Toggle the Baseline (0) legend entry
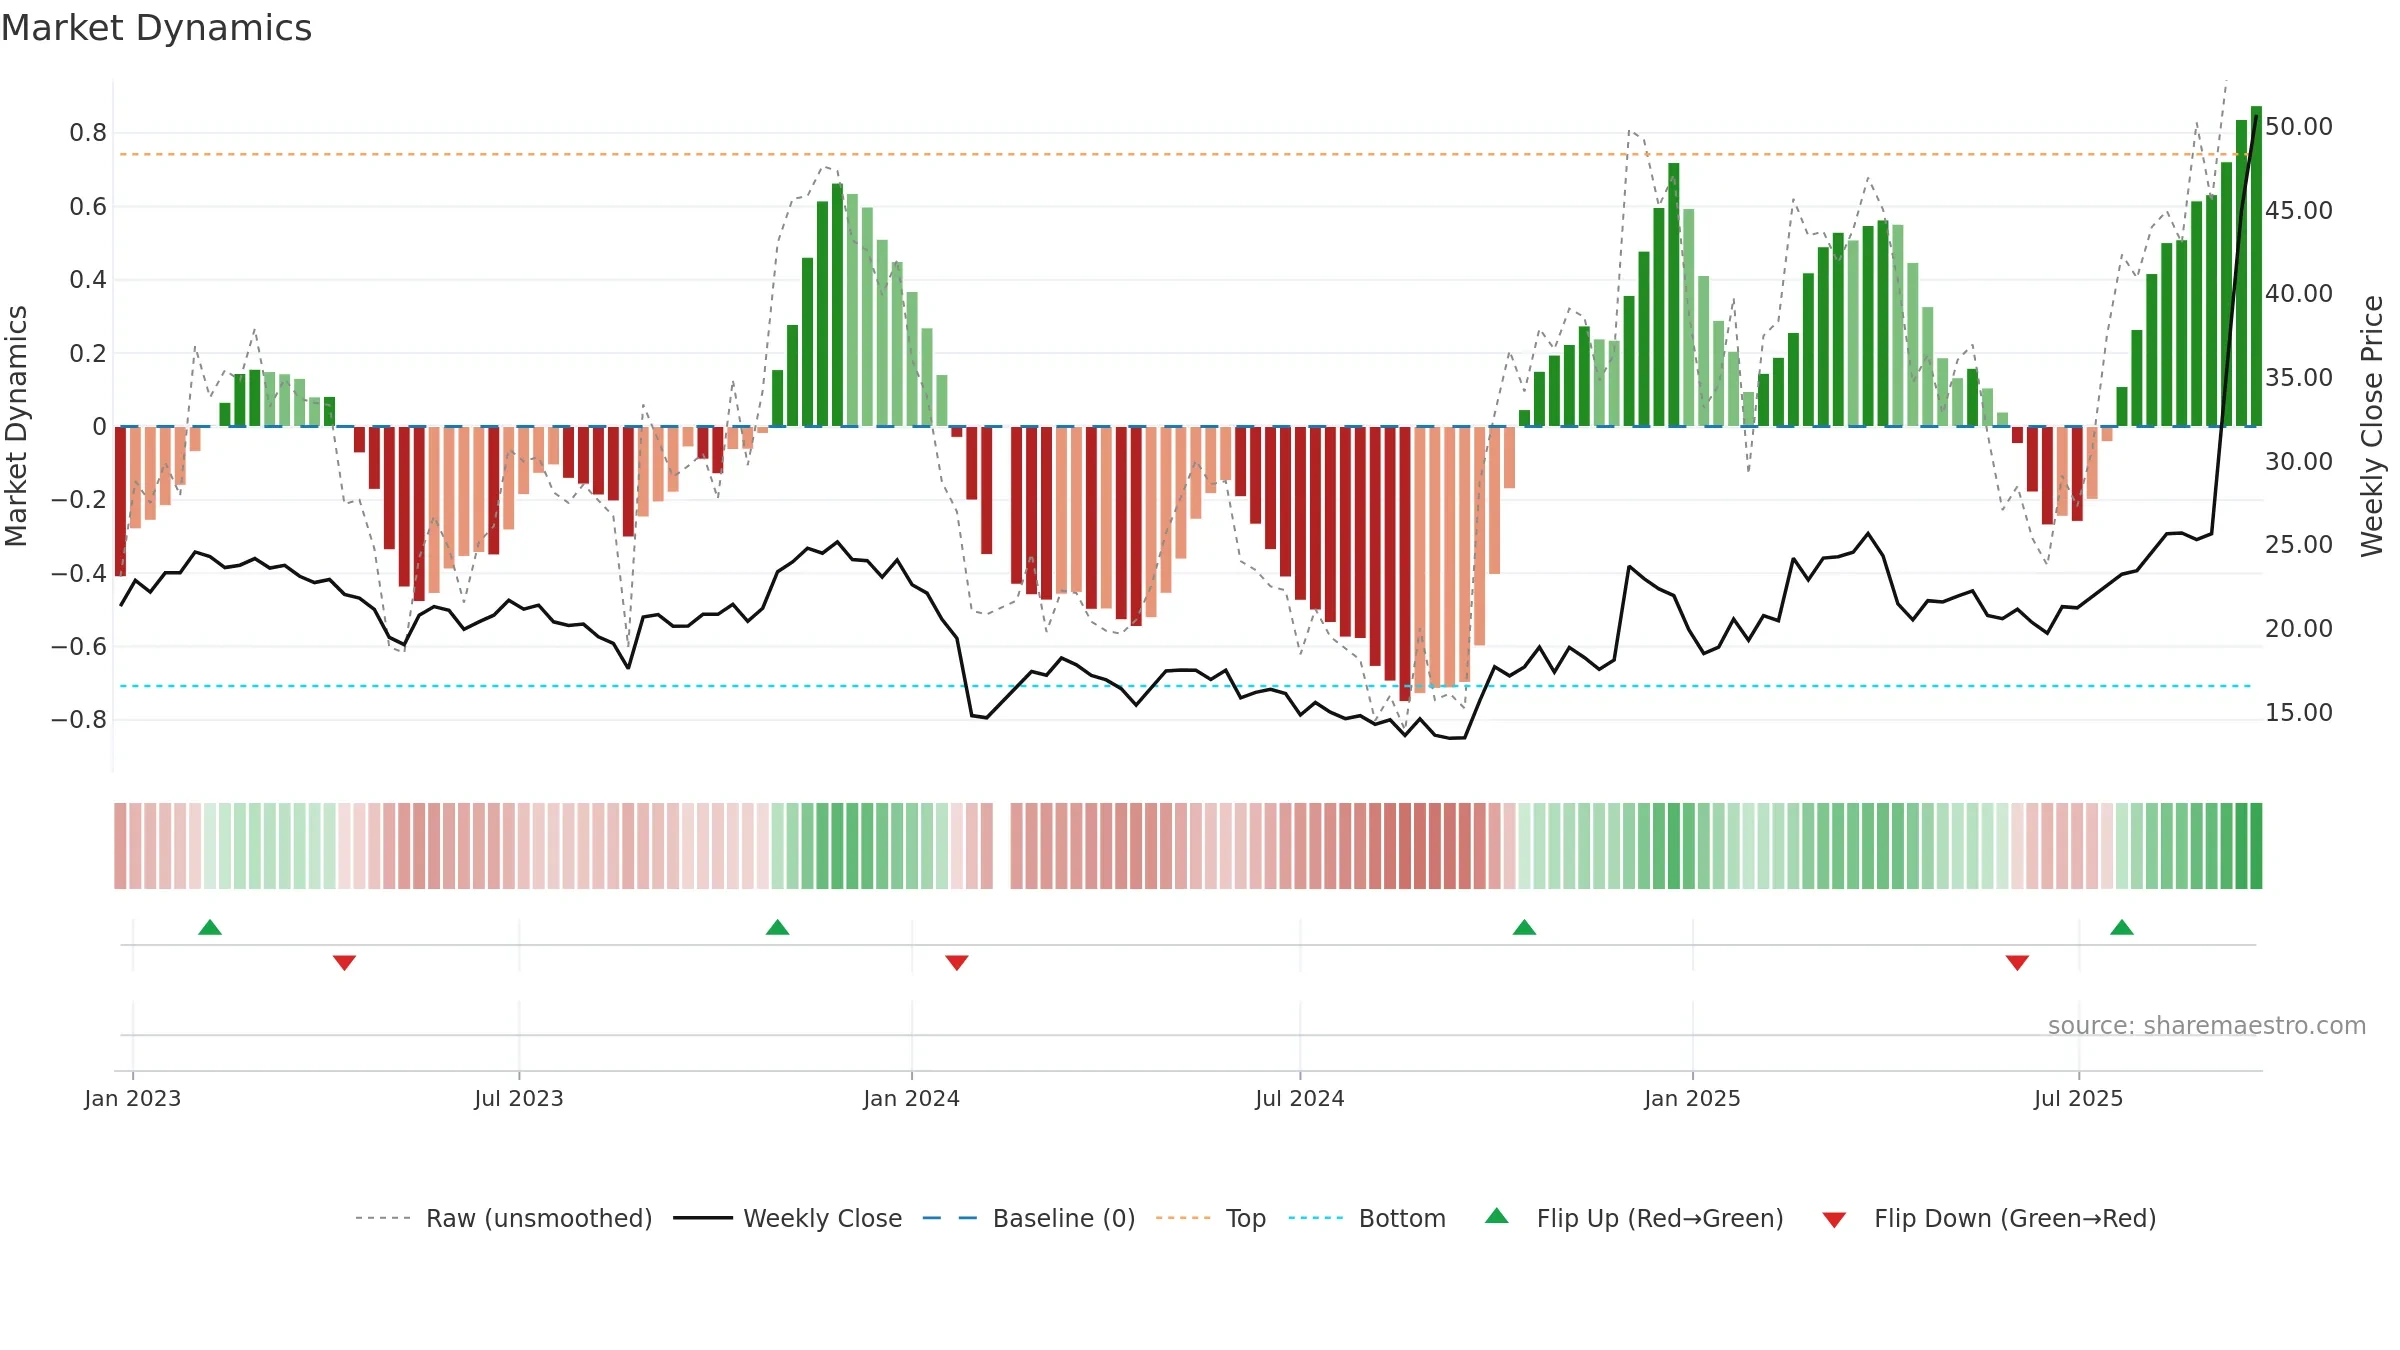The image size is (2400, 1350). [x=1029, y=1218]
